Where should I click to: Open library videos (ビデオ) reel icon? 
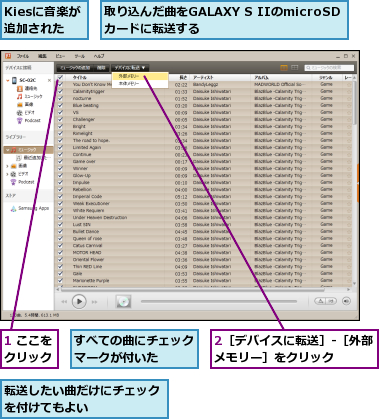tap(14, 174)
